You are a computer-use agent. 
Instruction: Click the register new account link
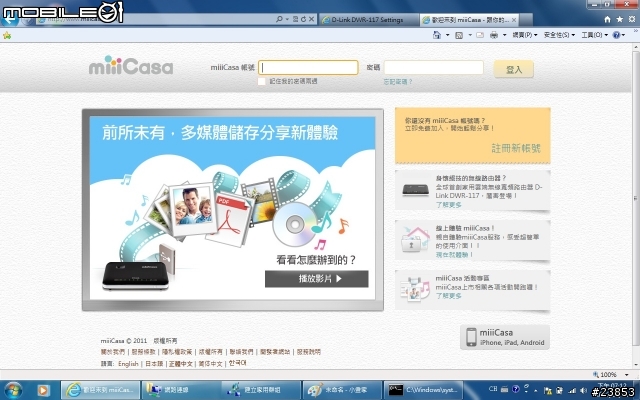[516, 148]
